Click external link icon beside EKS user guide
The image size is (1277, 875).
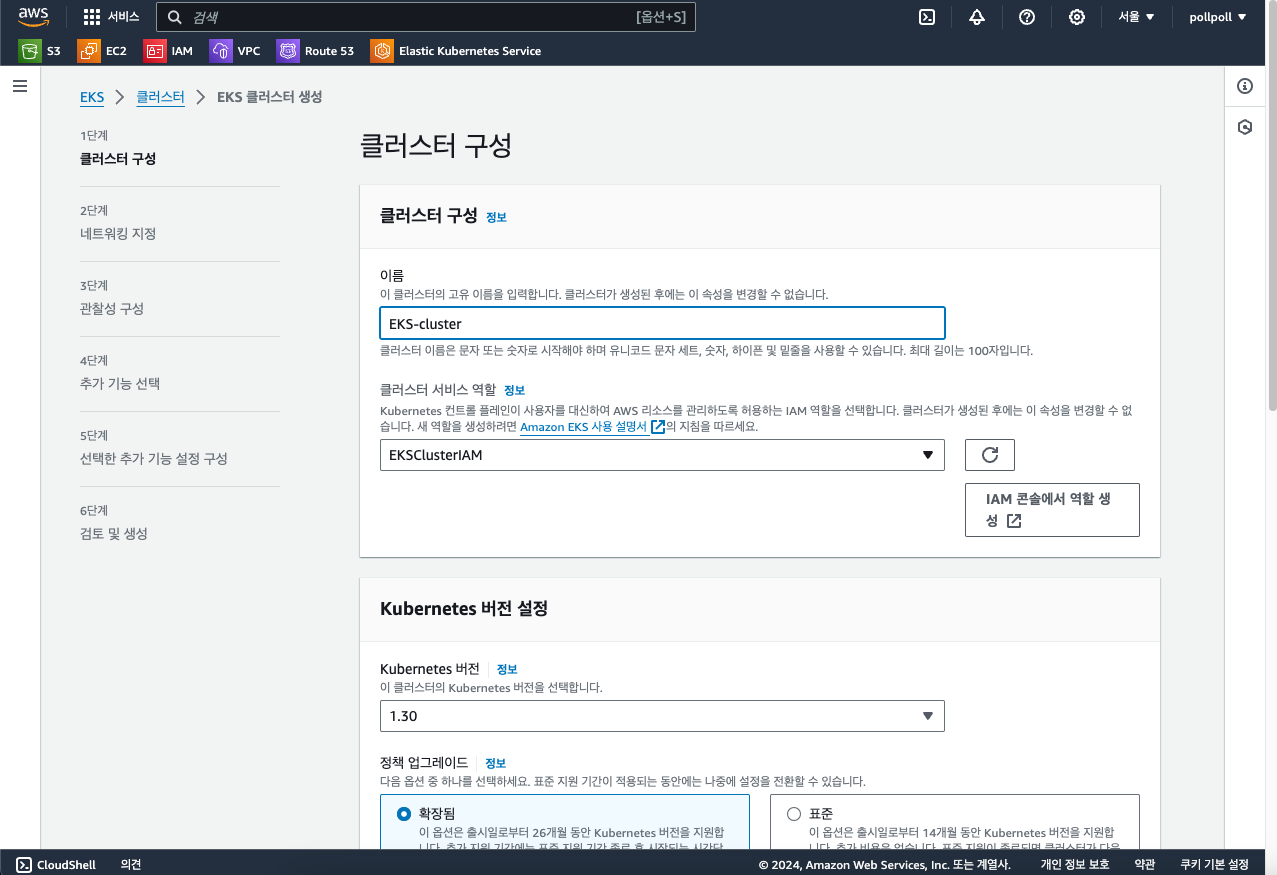658,427
